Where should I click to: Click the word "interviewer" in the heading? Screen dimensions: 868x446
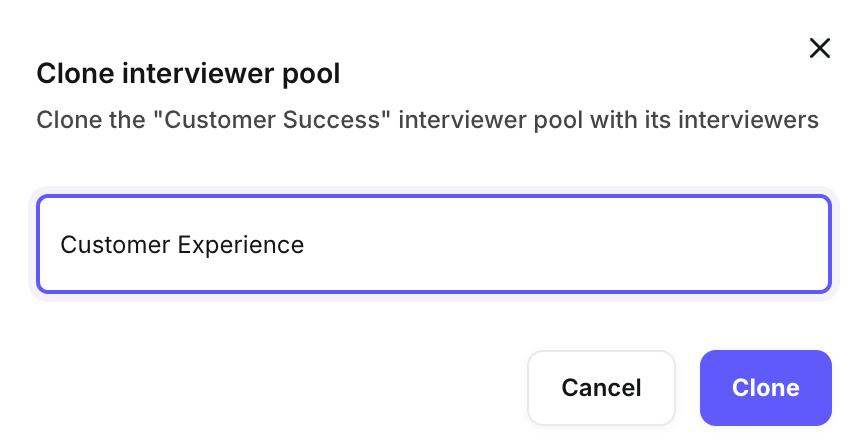click(x=194, y=74)
